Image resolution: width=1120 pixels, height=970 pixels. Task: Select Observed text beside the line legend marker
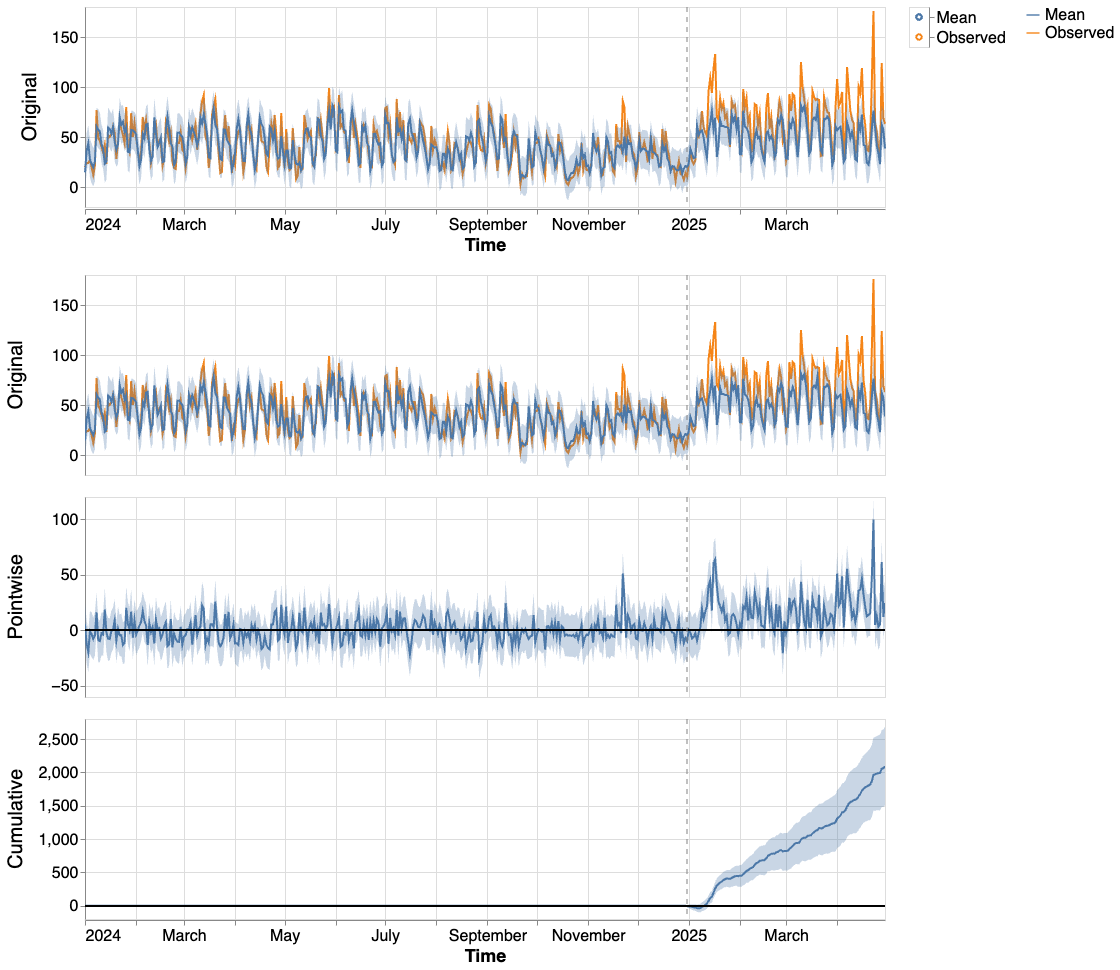tap(1079, 33)
